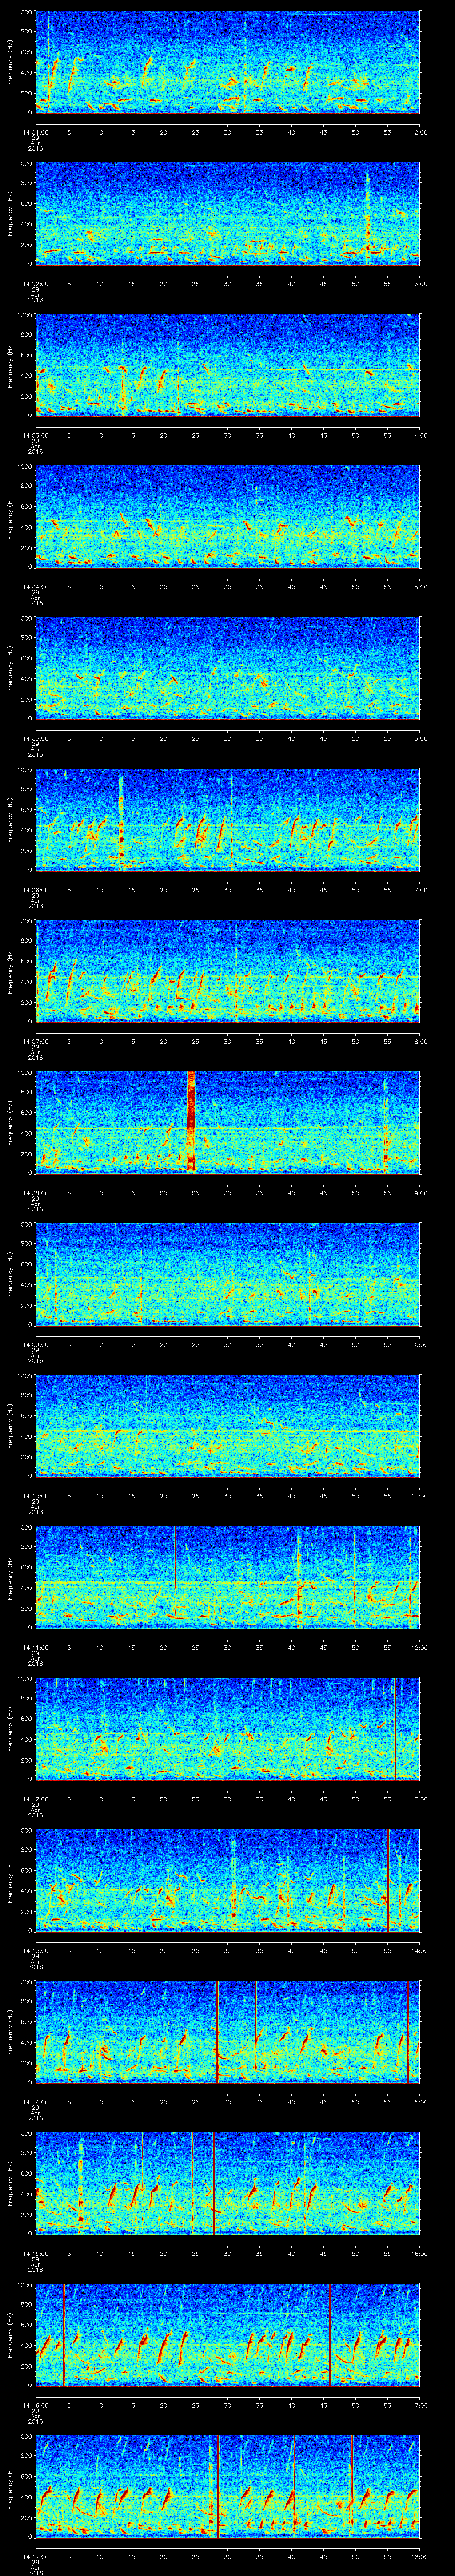Viewport: 455px width, 2576px height.
Task: Select the spectrogram panel starting at 14:15:00
Action: [227, 2183]
